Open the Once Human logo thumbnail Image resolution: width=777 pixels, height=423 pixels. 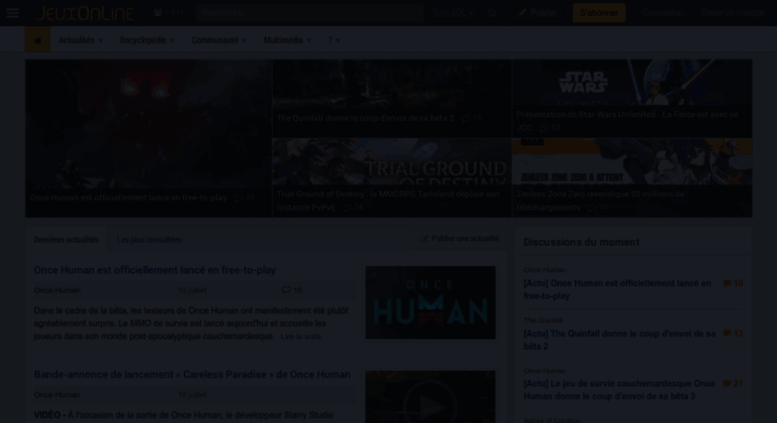[x=430, y=303]
